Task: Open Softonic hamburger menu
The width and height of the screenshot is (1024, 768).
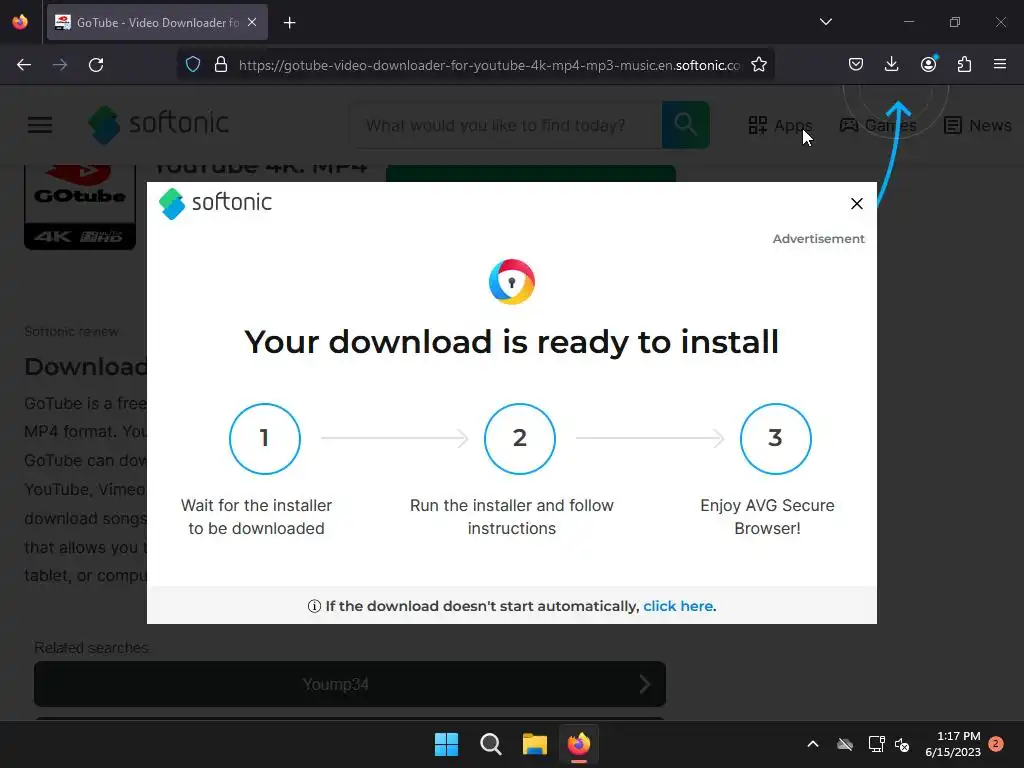Action: (x=40, y=125)
